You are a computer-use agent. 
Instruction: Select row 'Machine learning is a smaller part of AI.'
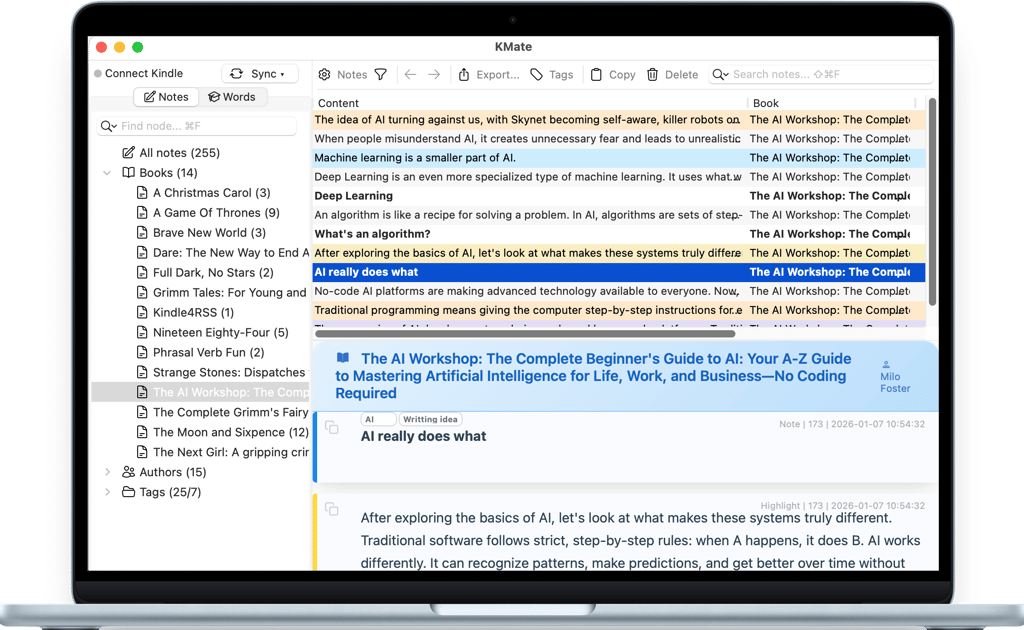(619, 157)
